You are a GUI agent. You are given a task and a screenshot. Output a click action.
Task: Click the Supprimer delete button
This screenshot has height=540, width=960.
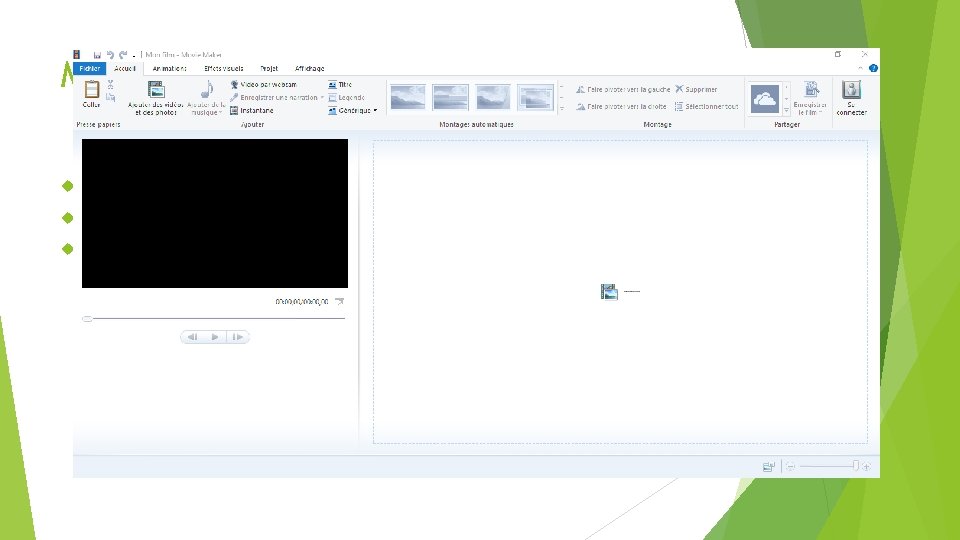(696, 89)
